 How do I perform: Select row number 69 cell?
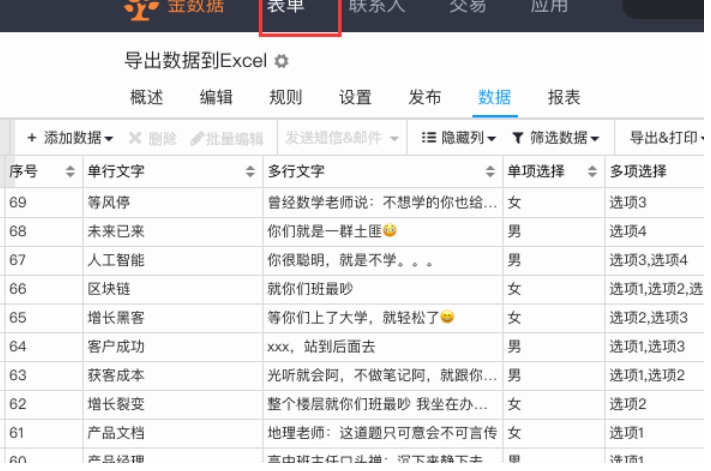point(44,203)
